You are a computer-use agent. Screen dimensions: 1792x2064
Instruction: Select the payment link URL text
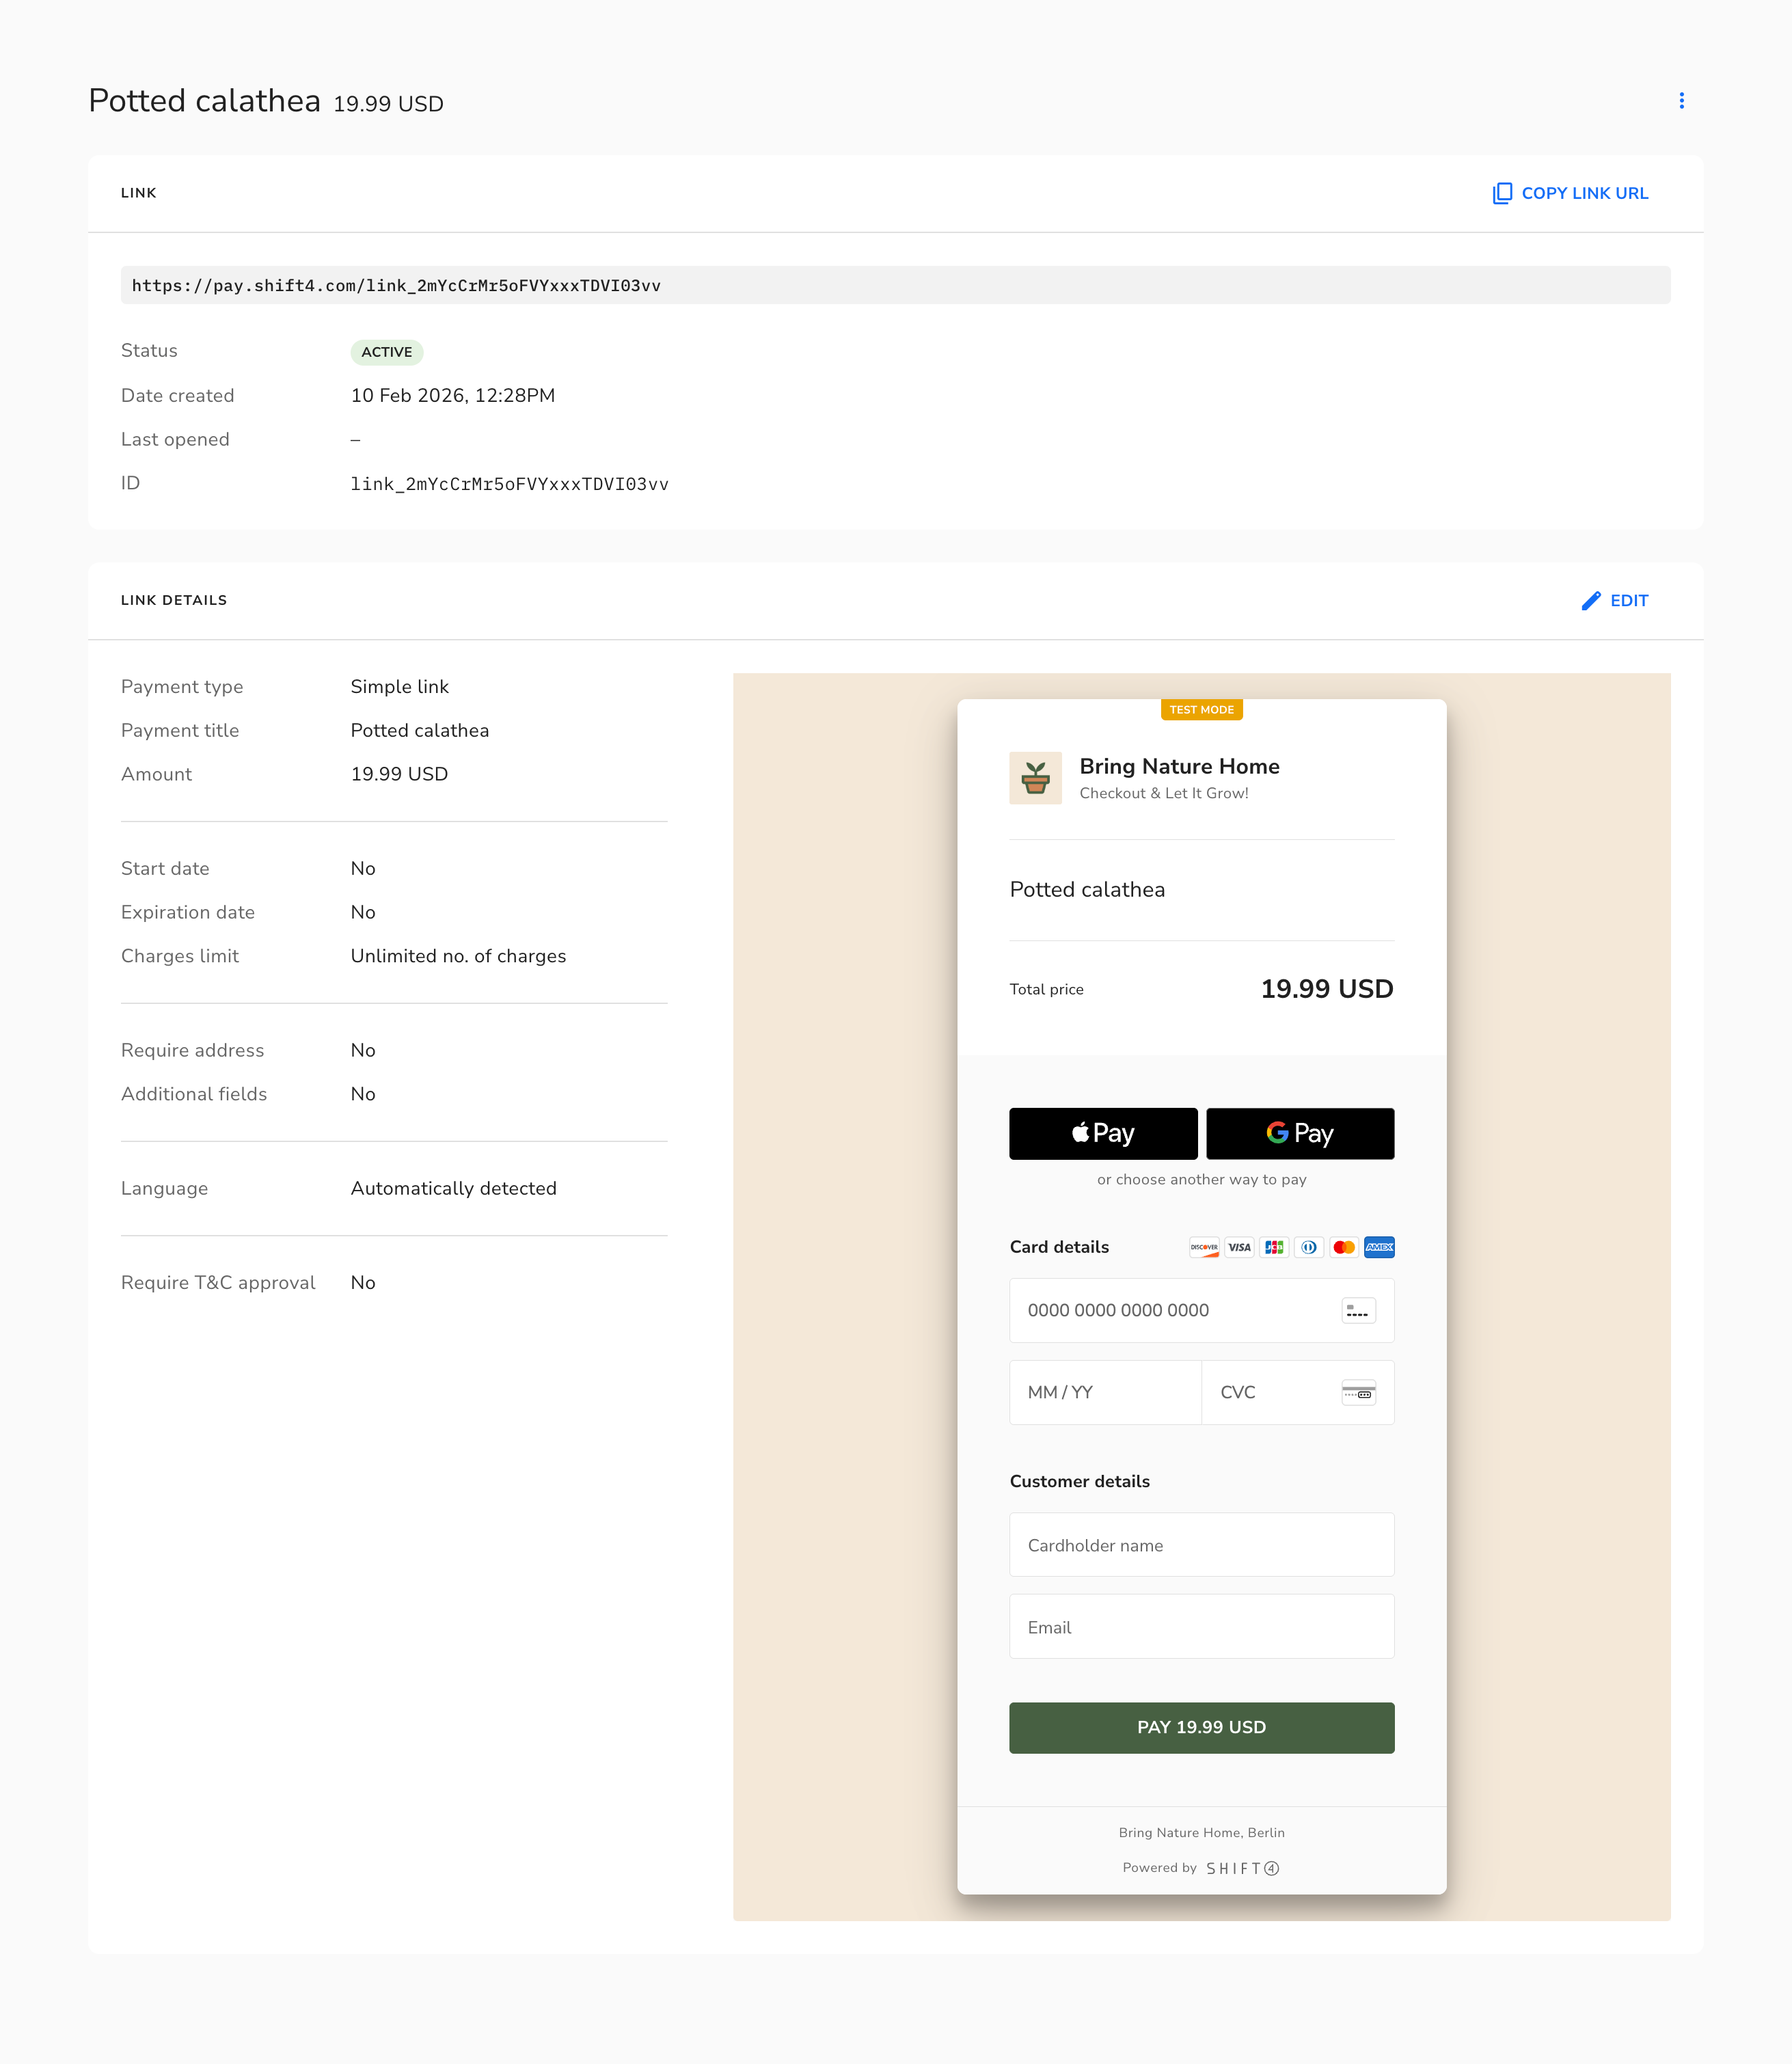(396, 285)
